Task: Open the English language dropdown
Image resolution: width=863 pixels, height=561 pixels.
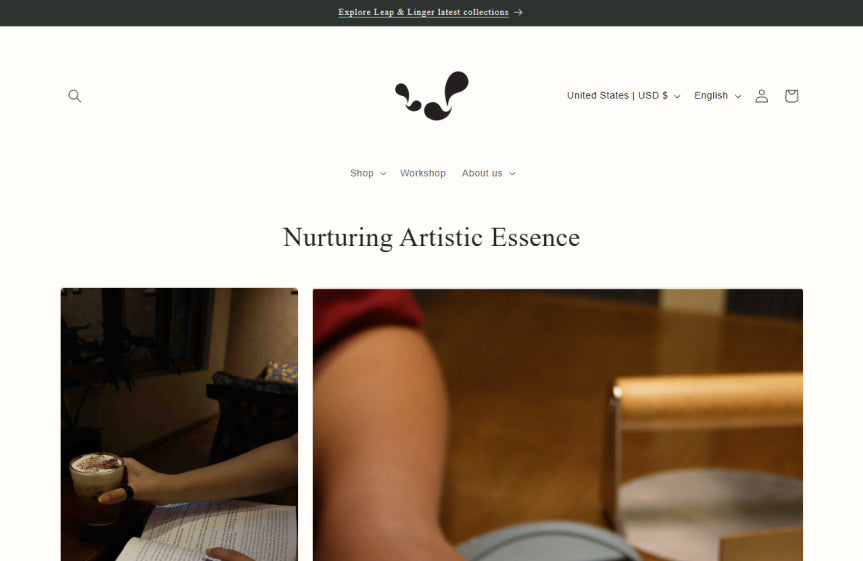Action: pos(718,96)
